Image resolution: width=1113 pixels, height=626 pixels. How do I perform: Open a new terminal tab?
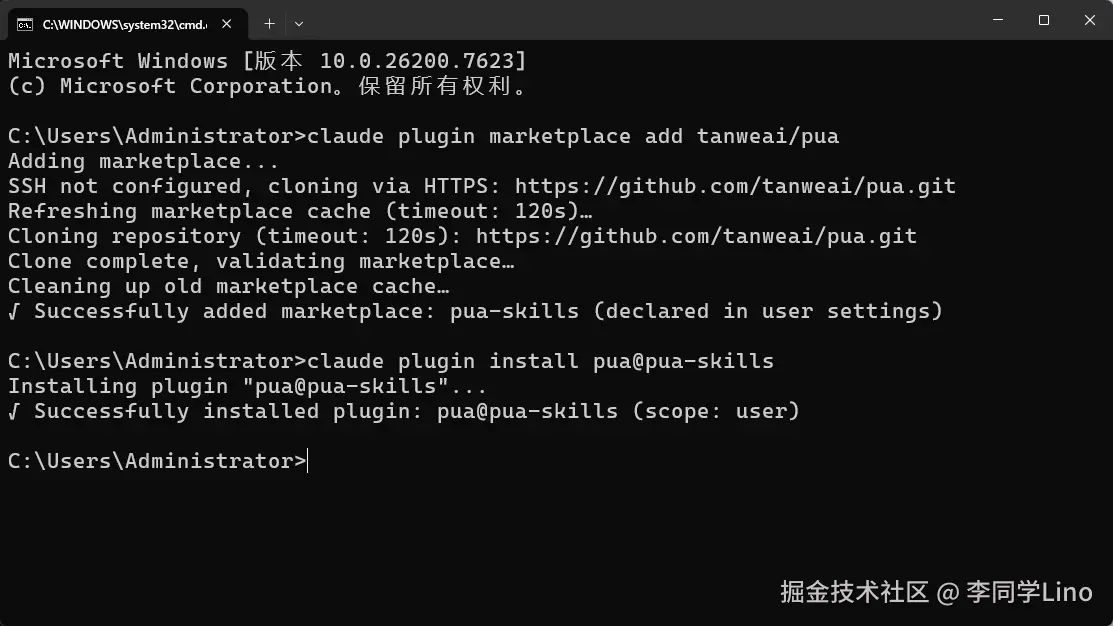point(269,23)
